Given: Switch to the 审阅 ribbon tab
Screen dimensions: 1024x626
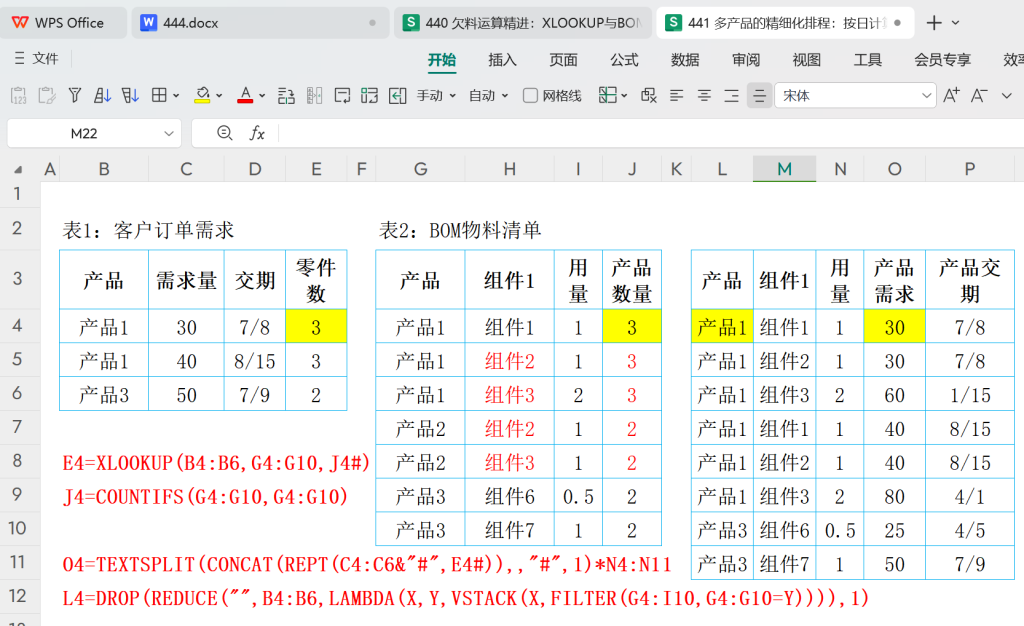Looking at the screenshot, I should tap(746, 60).
